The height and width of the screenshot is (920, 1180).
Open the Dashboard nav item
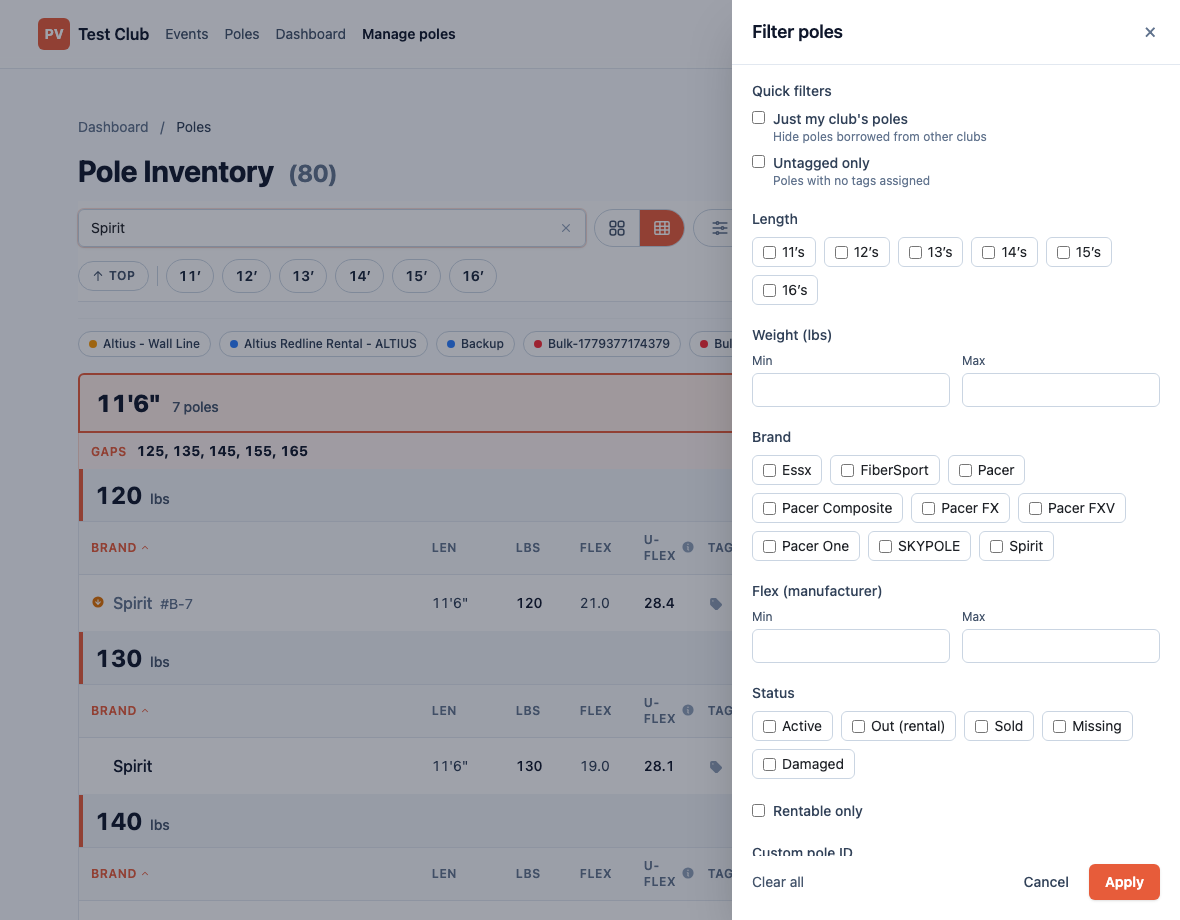pos(311,35)
